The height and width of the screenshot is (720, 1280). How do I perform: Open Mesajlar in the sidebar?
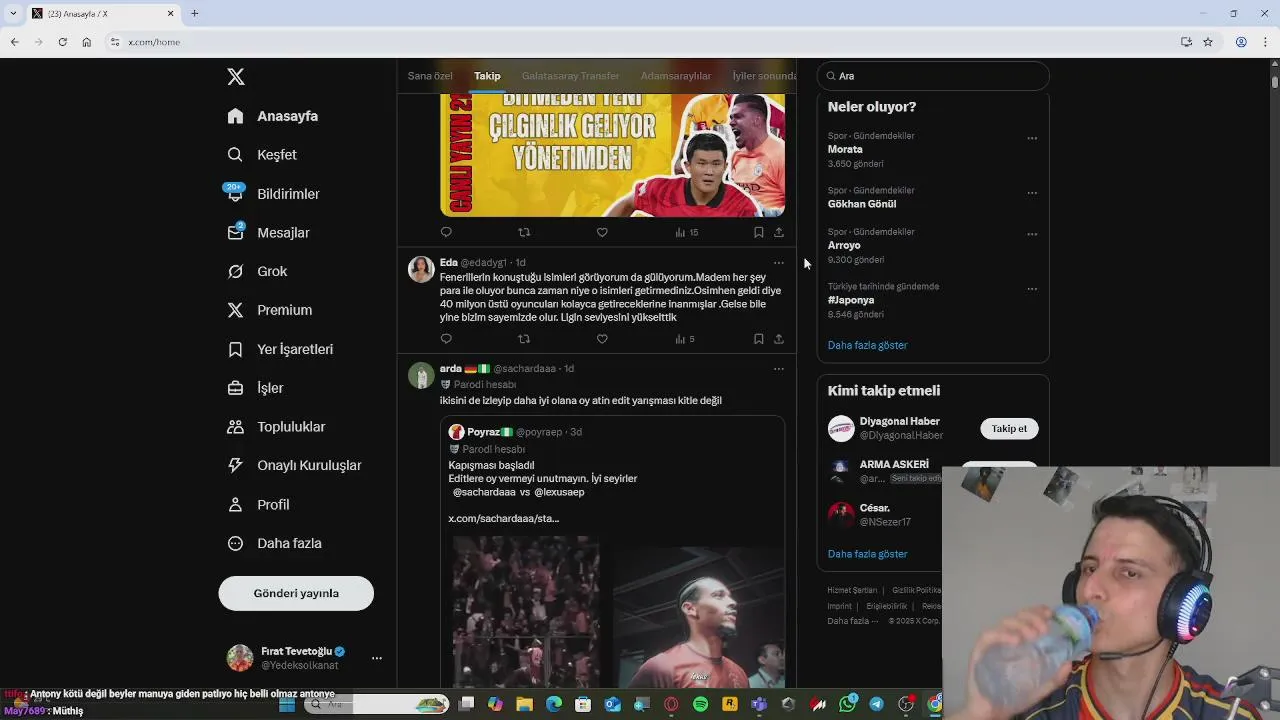point(268,233)
